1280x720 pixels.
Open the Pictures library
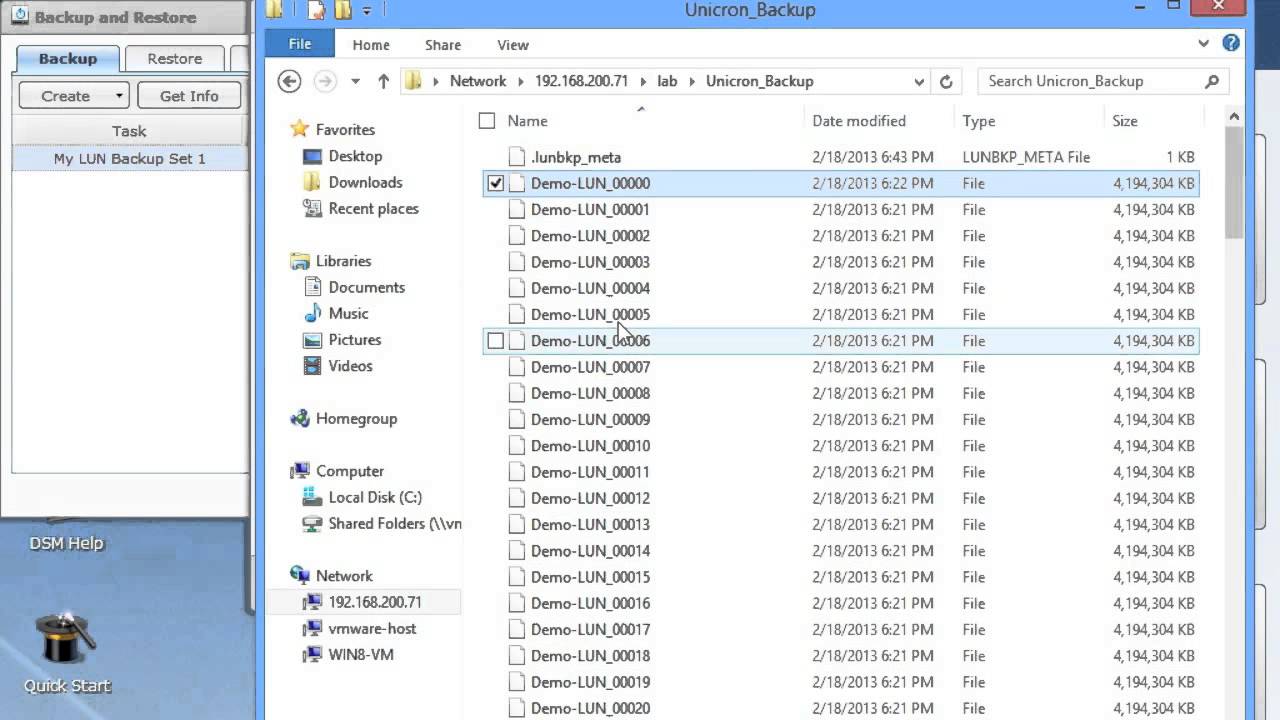(x=354, y=340)
